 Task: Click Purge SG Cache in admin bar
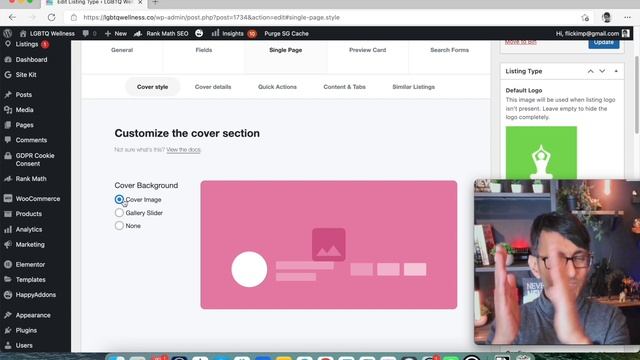tap(286, 33)
